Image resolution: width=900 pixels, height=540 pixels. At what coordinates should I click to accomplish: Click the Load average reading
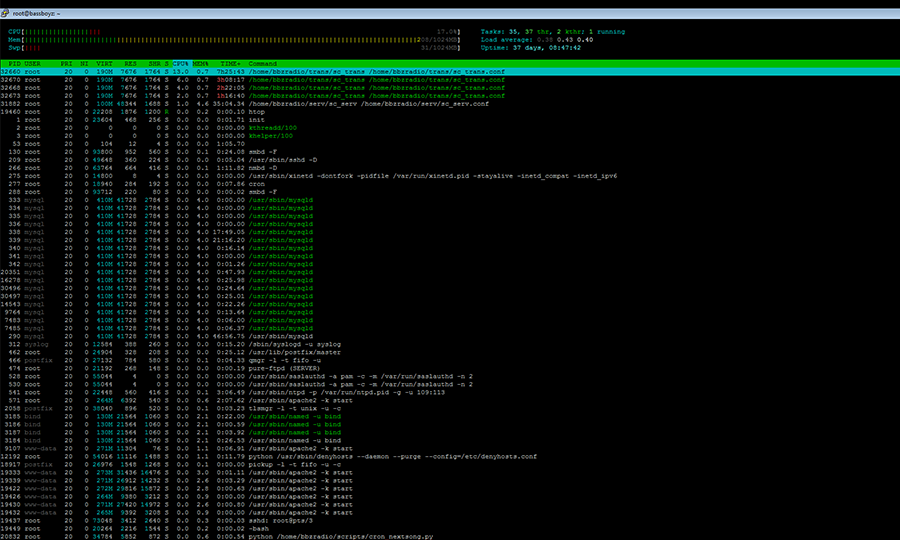(537, 40)
